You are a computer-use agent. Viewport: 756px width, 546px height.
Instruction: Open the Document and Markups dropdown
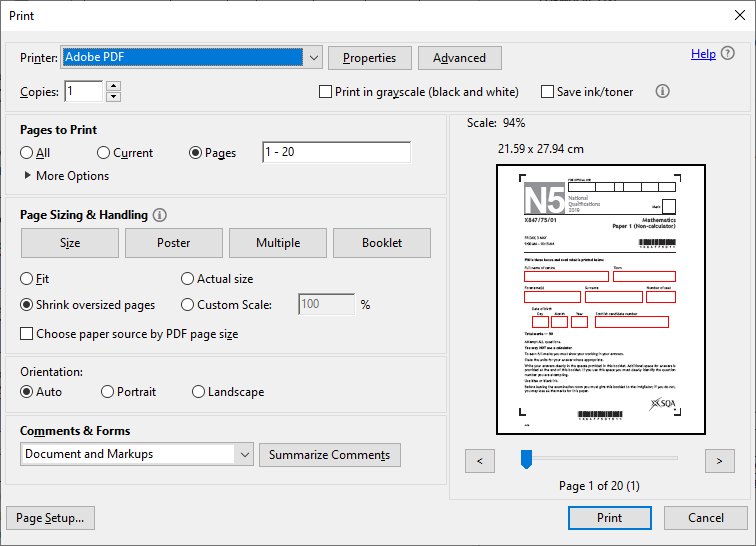pos(245,455)
